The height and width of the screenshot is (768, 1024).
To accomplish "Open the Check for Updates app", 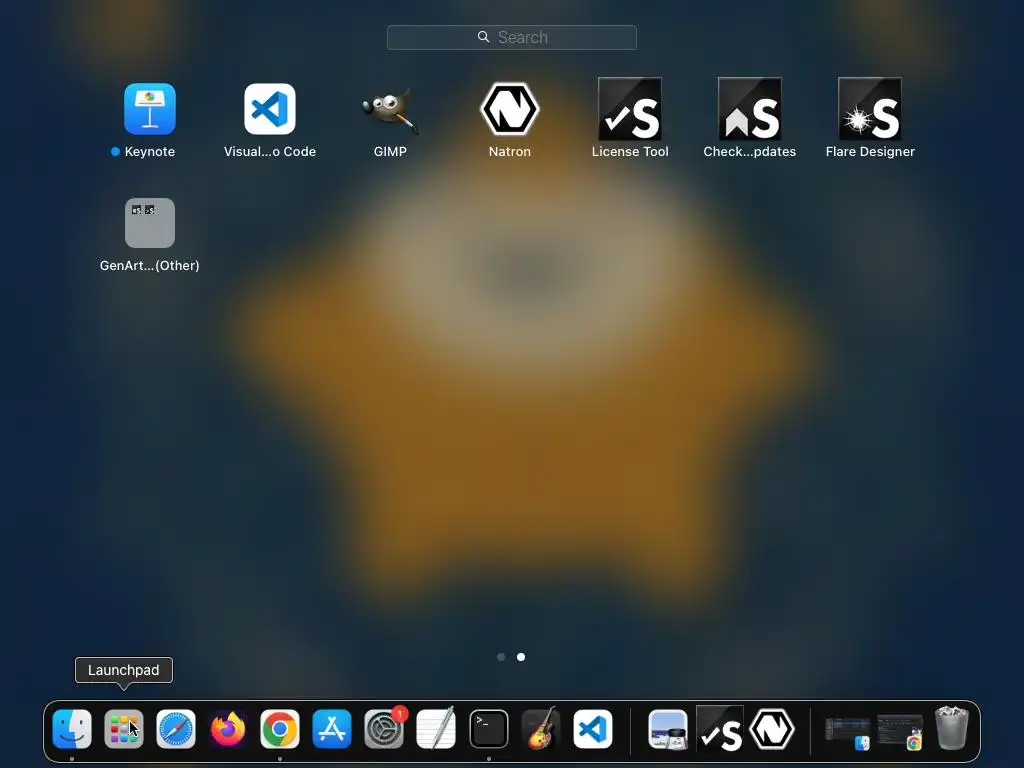I will click(750, 109).
